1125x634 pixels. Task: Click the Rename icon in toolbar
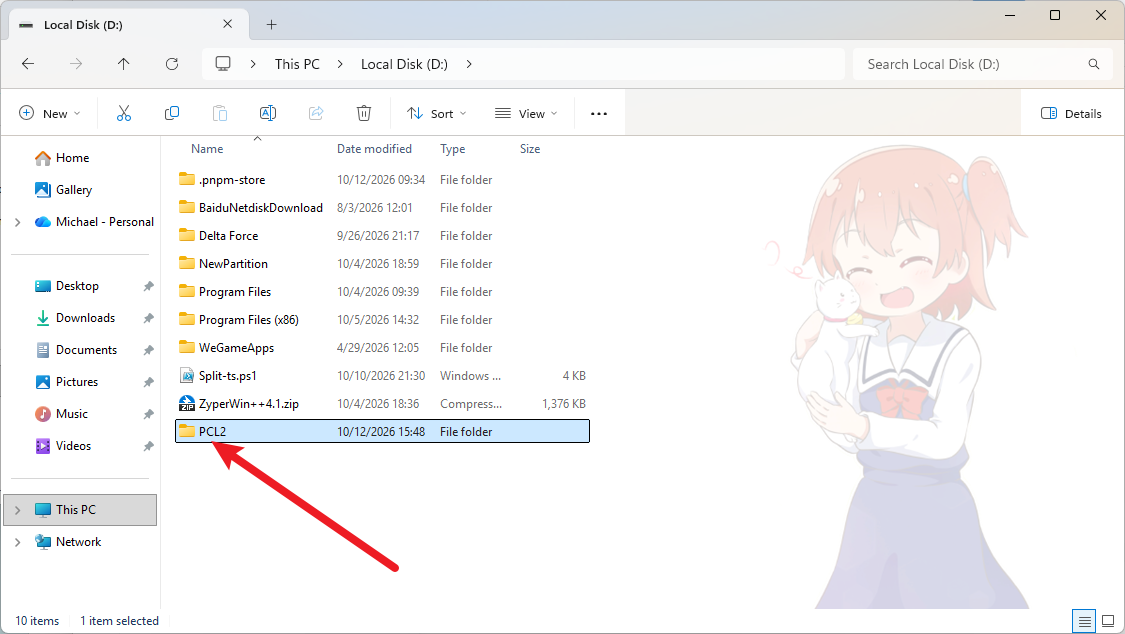coord(268,113)
